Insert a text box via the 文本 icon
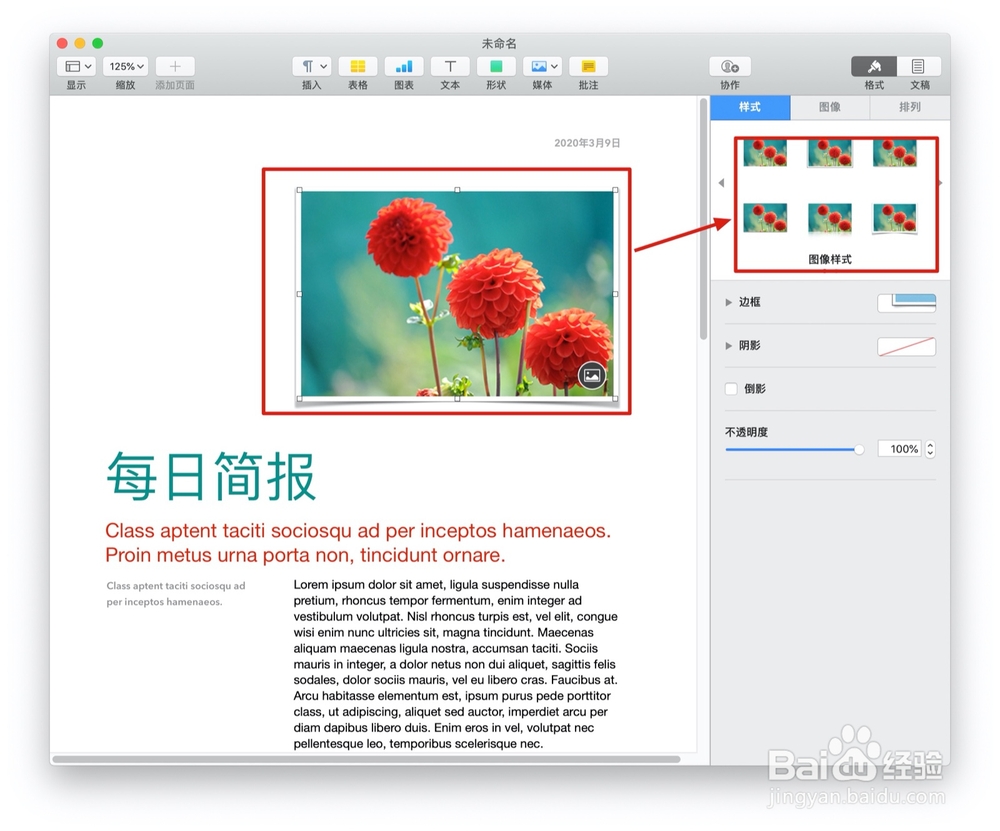 click(450, 66)
